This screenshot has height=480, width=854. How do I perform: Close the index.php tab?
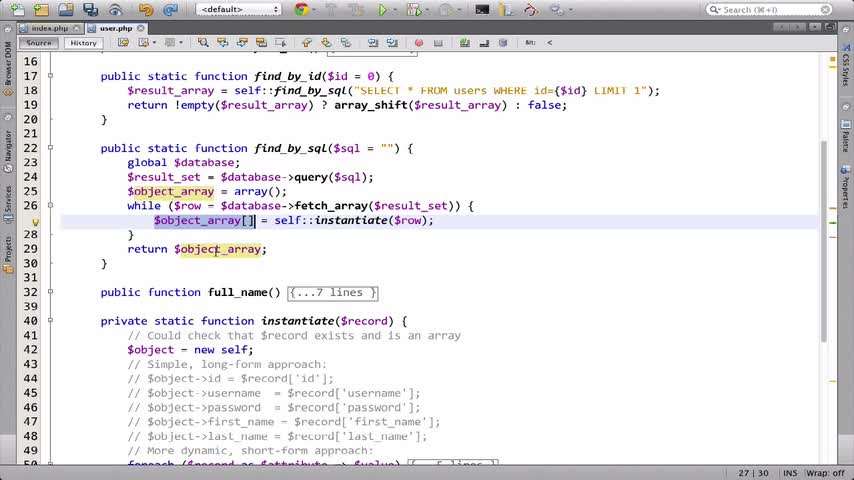pos(76,28)
